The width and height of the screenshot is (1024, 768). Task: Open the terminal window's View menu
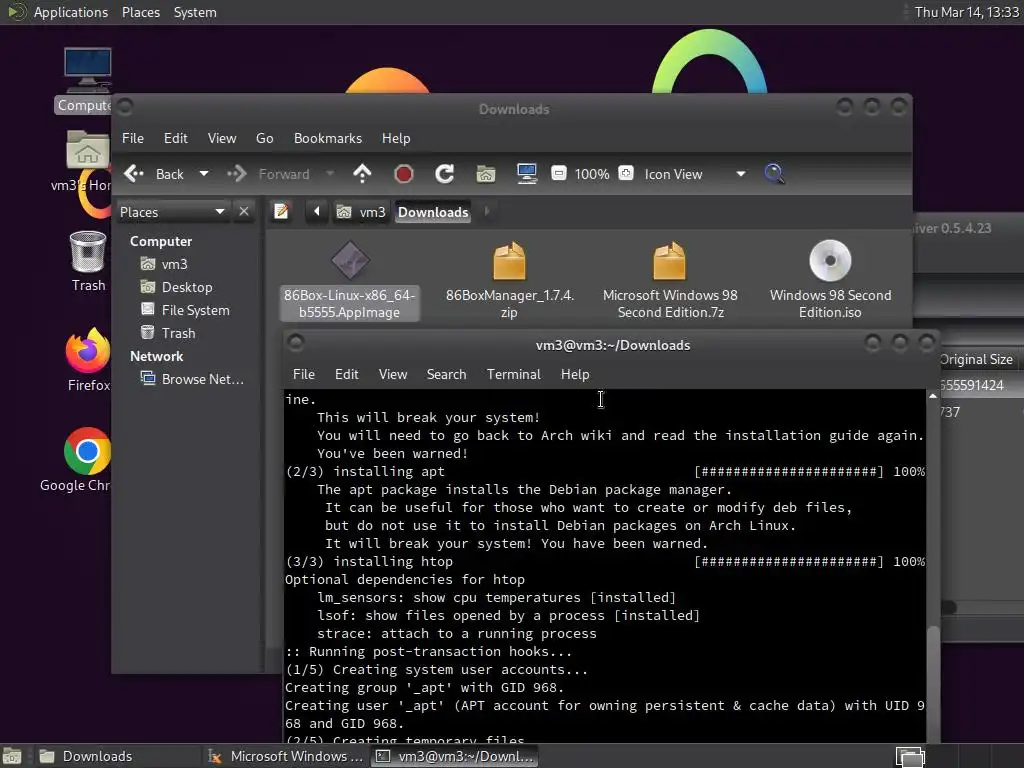[393, 374]
